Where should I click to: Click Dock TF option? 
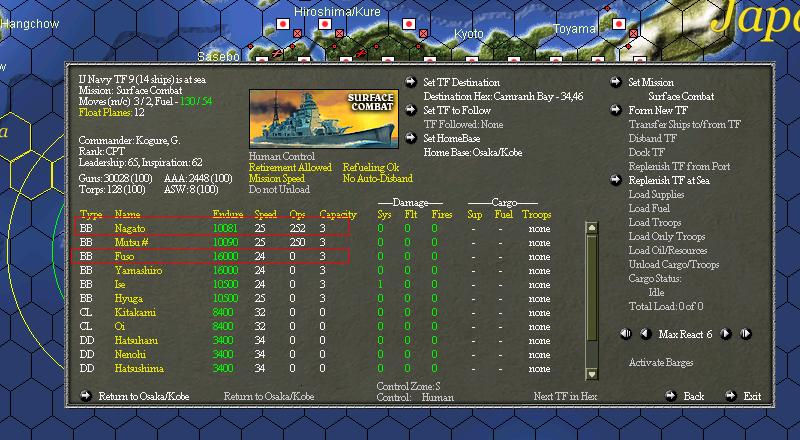(x=646, y=152)
